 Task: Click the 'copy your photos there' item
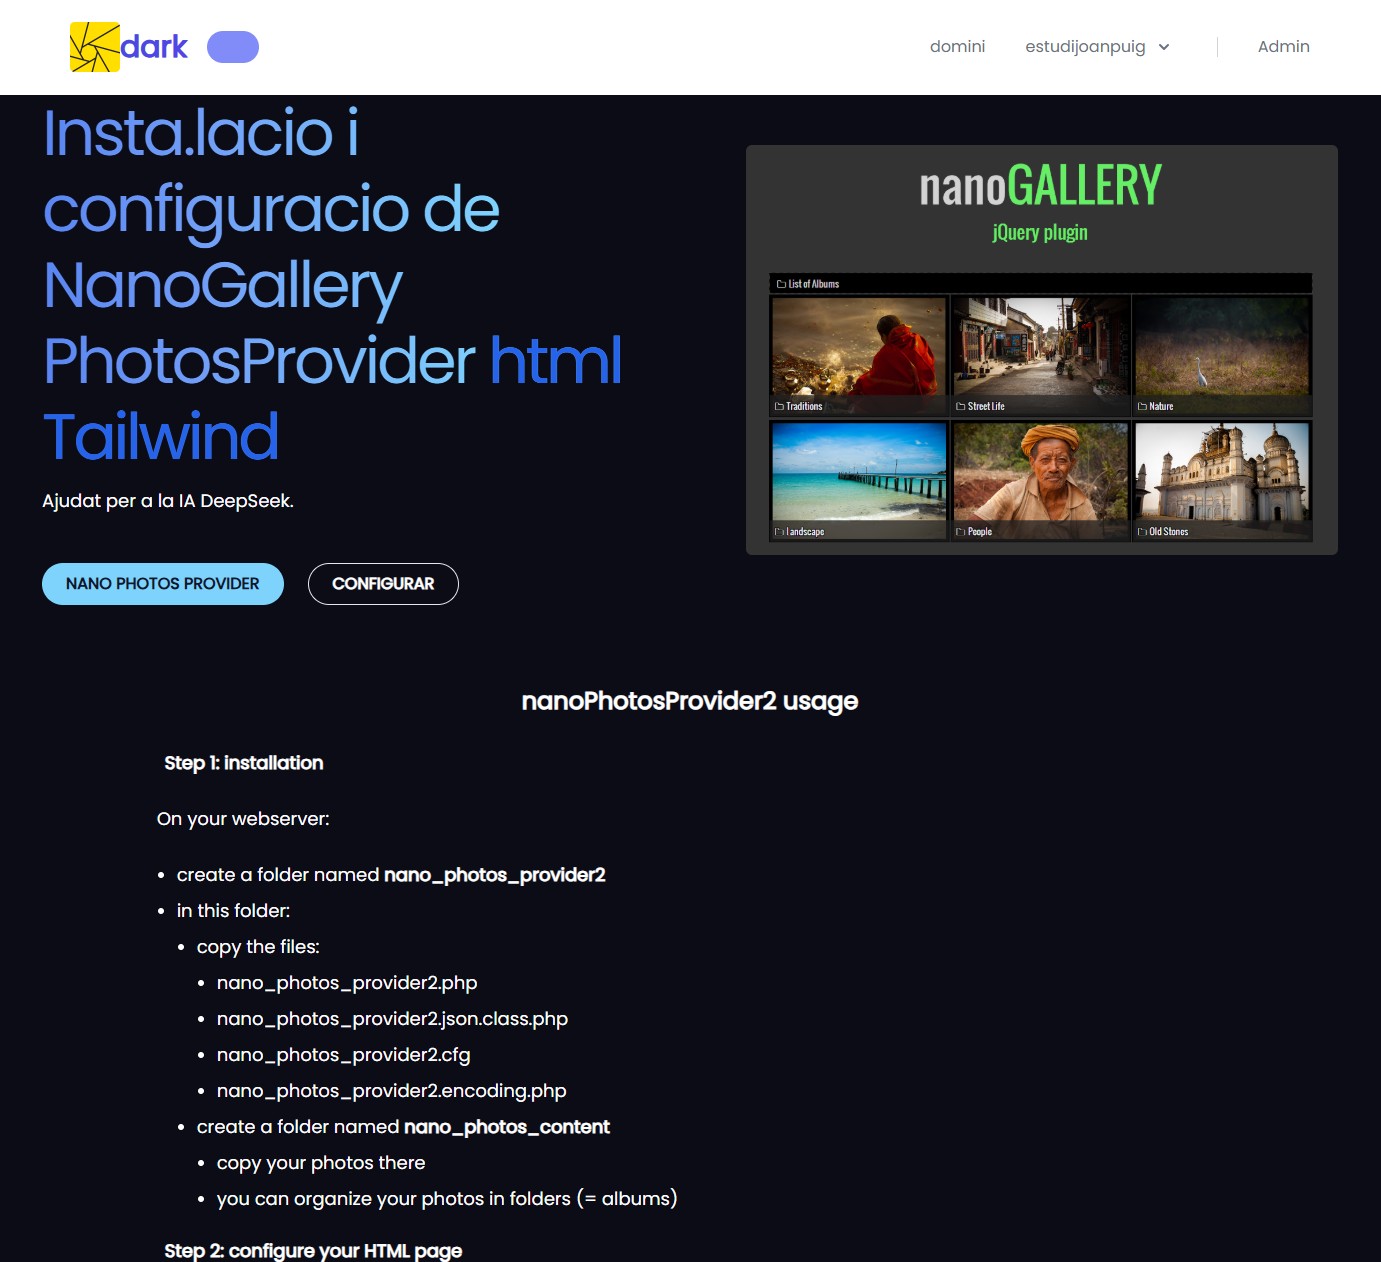[x=321, y=1163]
